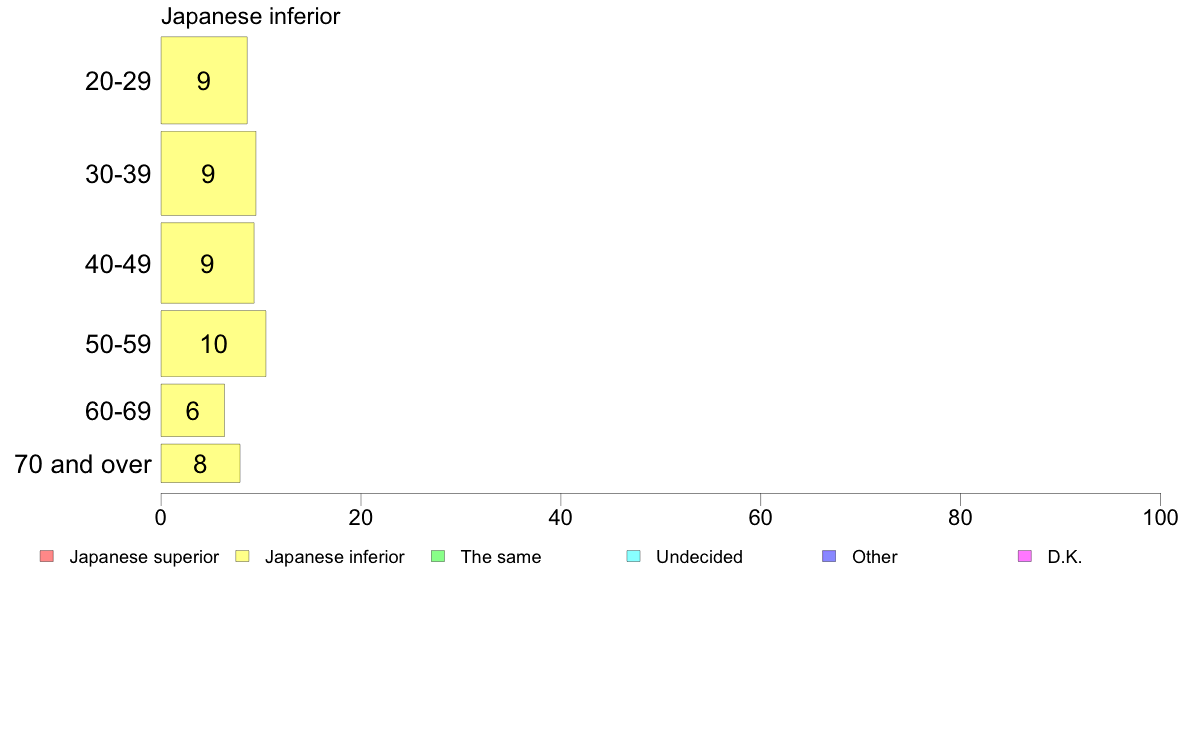Select the 30-39 age group bar
Viewport: 1188px width, 736px height.
(x=208, y=174)
